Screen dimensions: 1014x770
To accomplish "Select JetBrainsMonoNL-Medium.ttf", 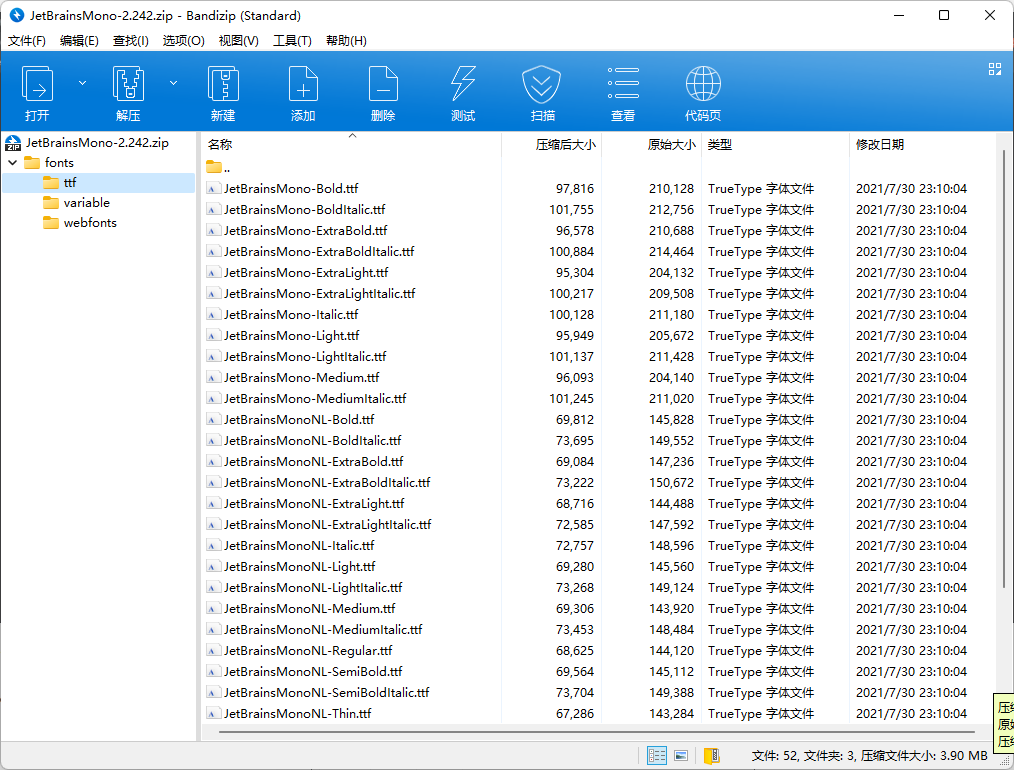I will pyautogui.click(x=309, y=608).
